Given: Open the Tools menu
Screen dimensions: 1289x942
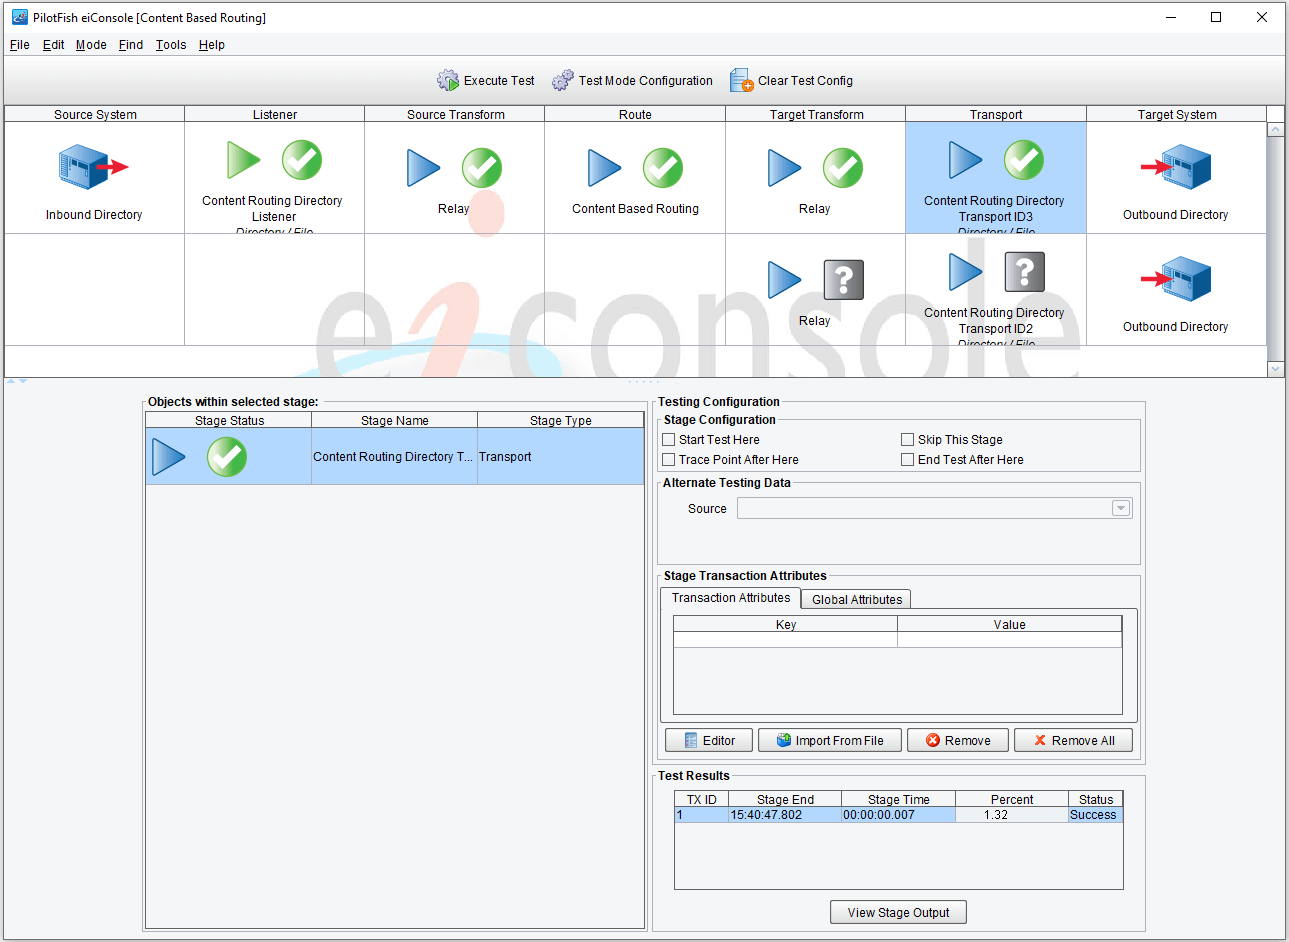Looking at the screenshot, I should coord(171,45).
